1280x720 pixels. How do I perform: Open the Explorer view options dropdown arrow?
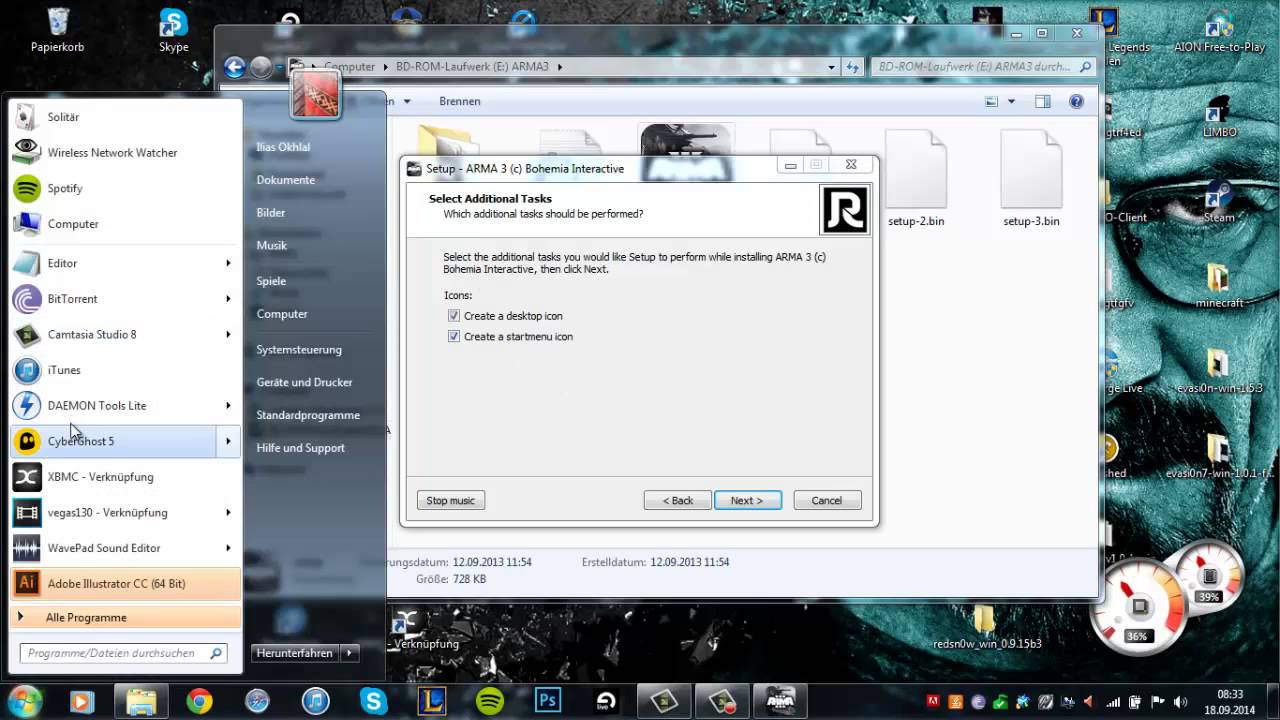[x=1011, y=101]
